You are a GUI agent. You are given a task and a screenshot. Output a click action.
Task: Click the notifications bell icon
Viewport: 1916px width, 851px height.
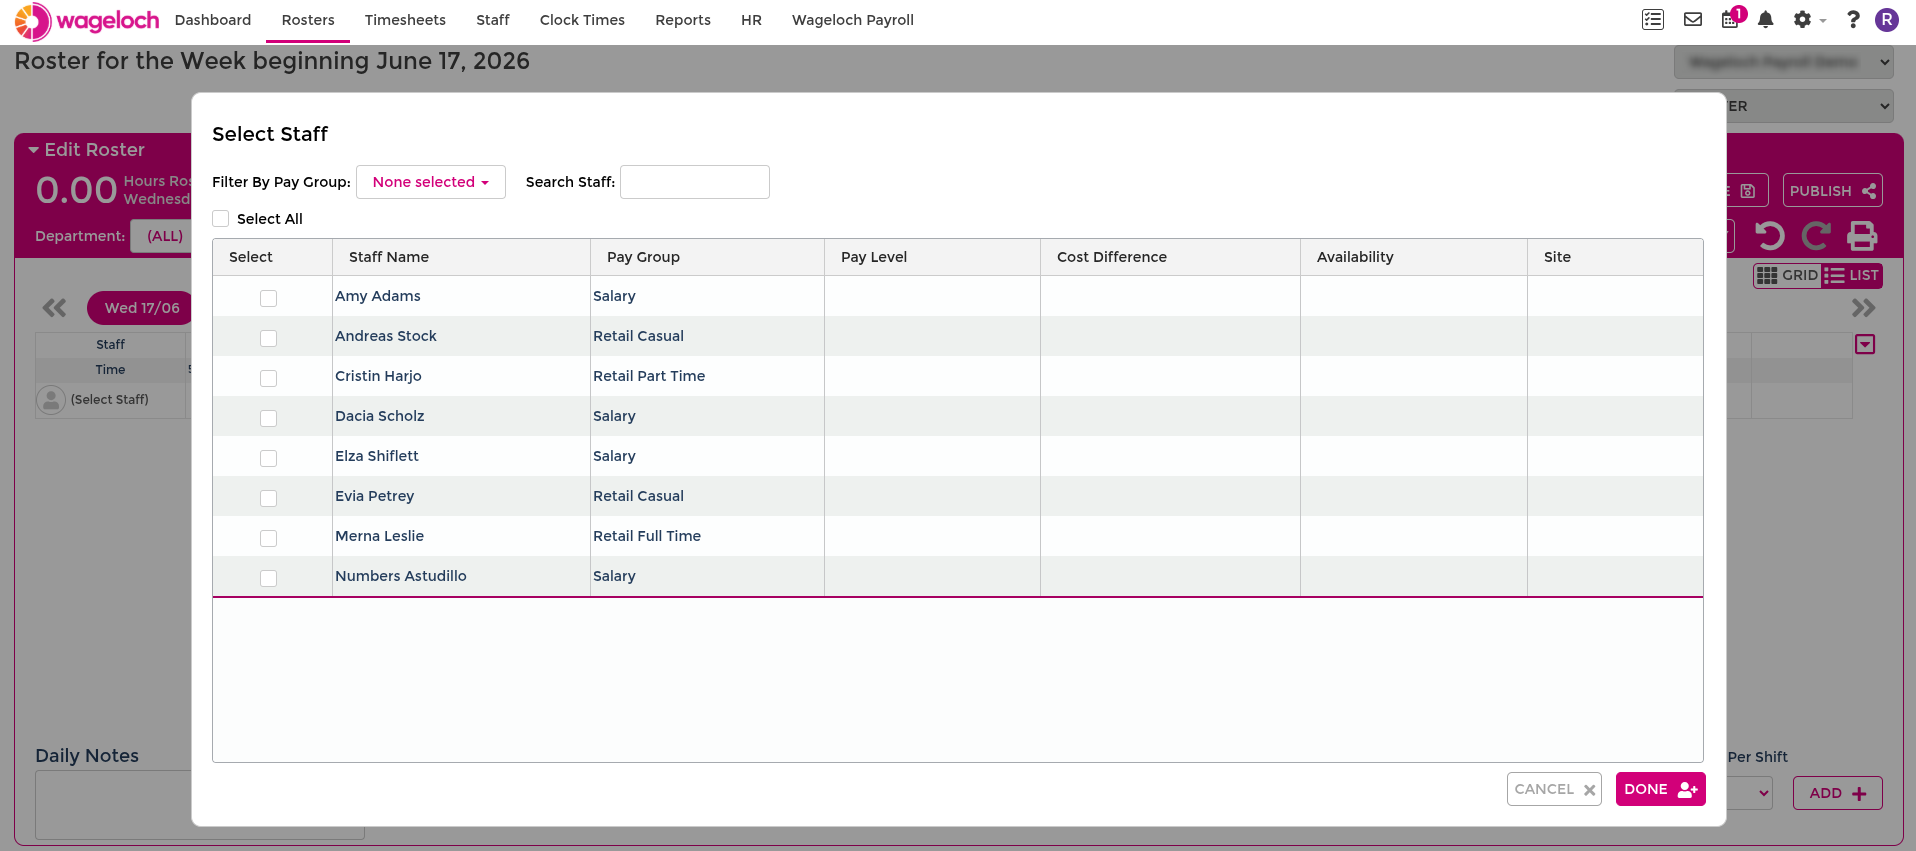pyautogui.click(x=1766, y=20)
